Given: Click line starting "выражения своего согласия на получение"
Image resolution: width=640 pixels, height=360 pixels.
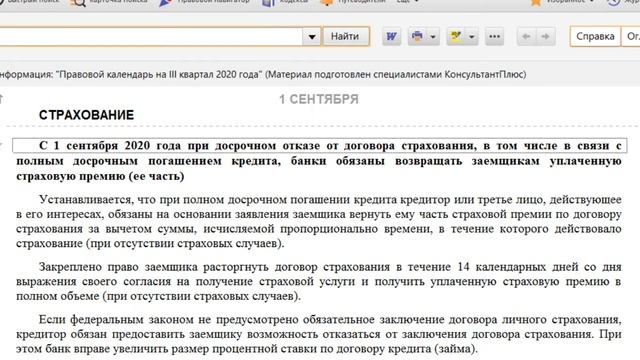Looking at the screenshot, I should point(319,282).
